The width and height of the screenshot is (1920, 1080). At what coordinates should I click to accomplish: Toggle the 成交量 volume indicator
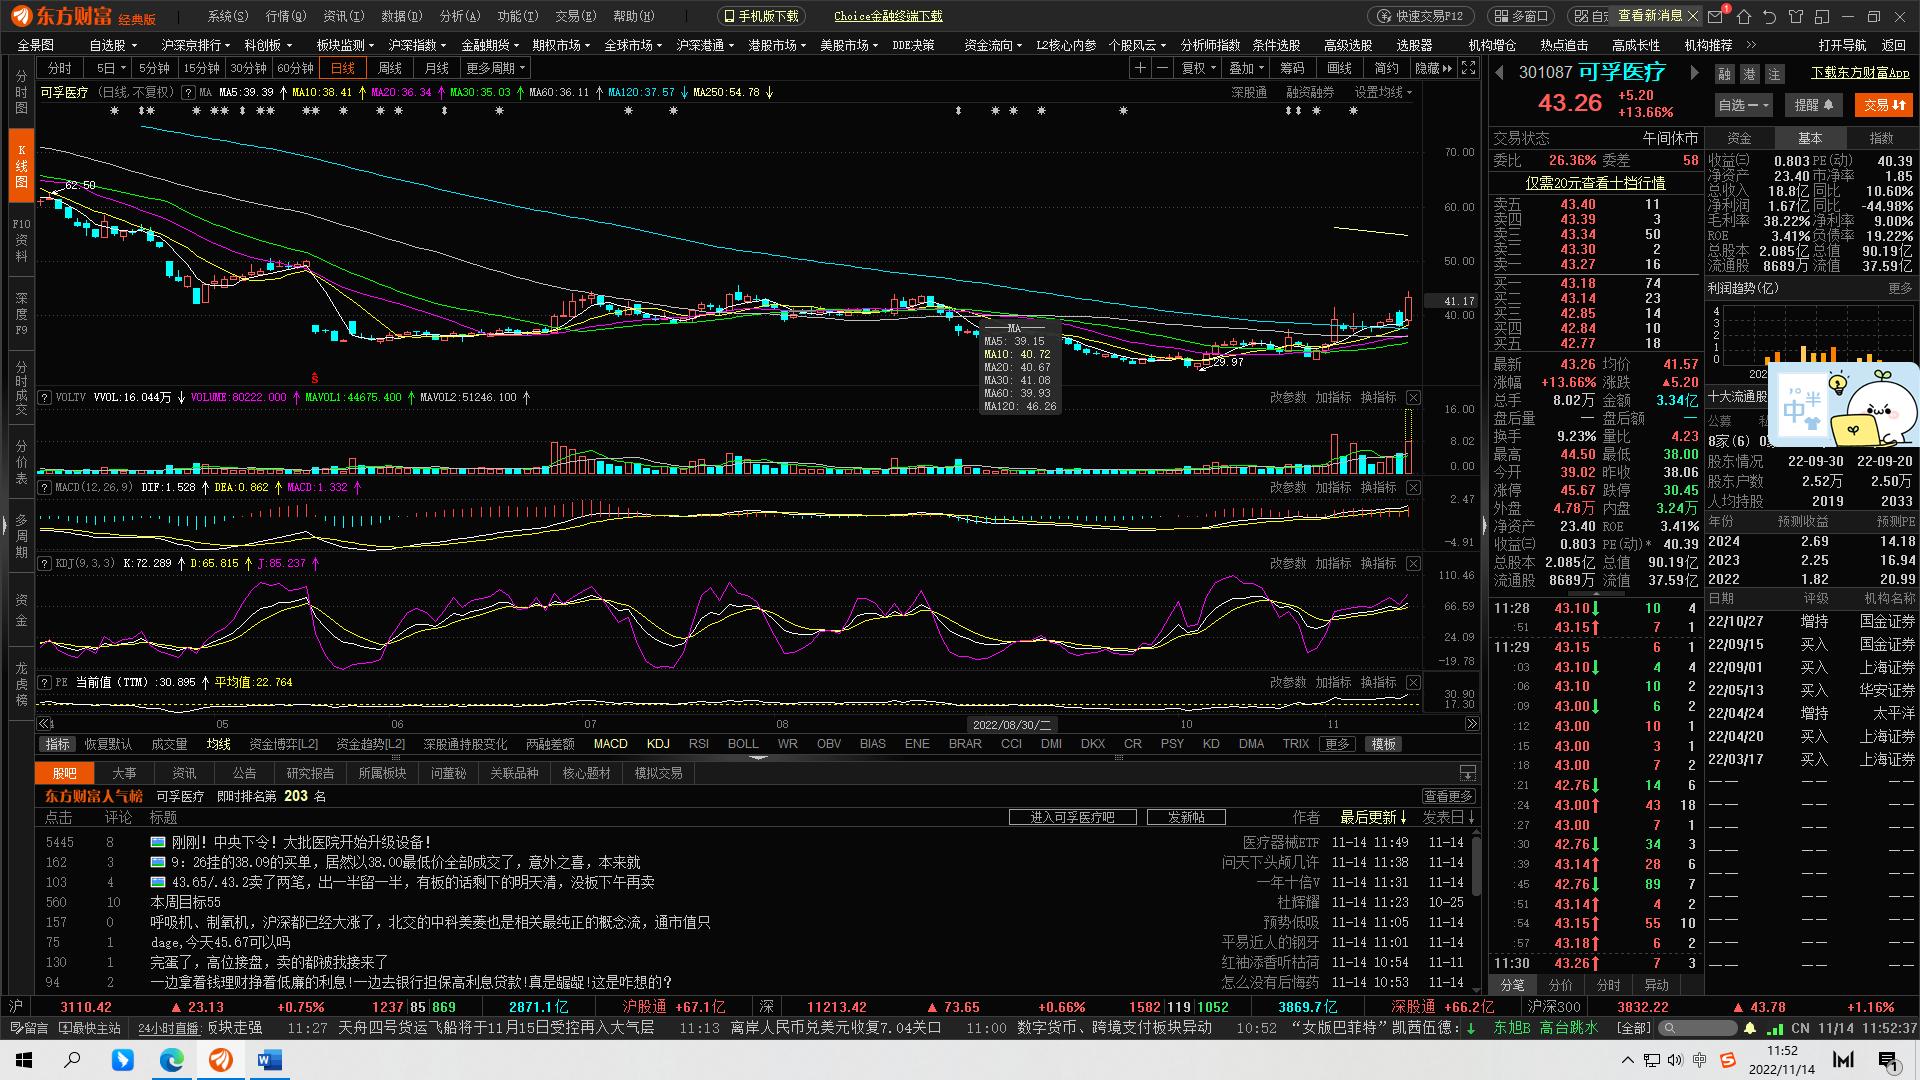tap(169, 744)
